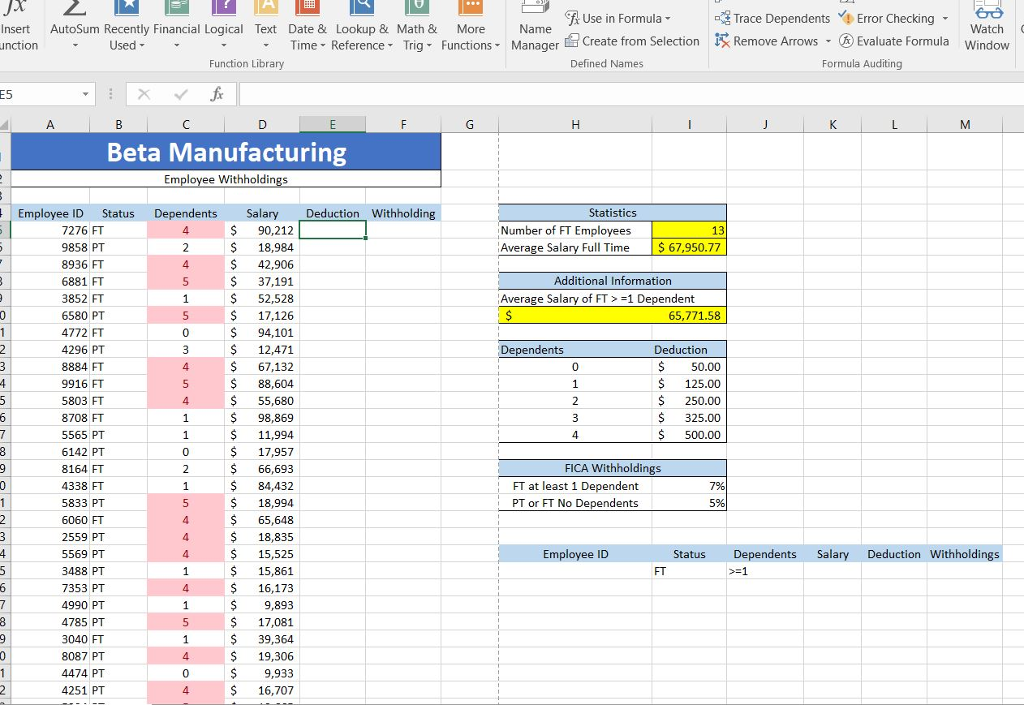Select the 7% FICA rate cell
1024x705 pixels.
click(x=689, y=486)
